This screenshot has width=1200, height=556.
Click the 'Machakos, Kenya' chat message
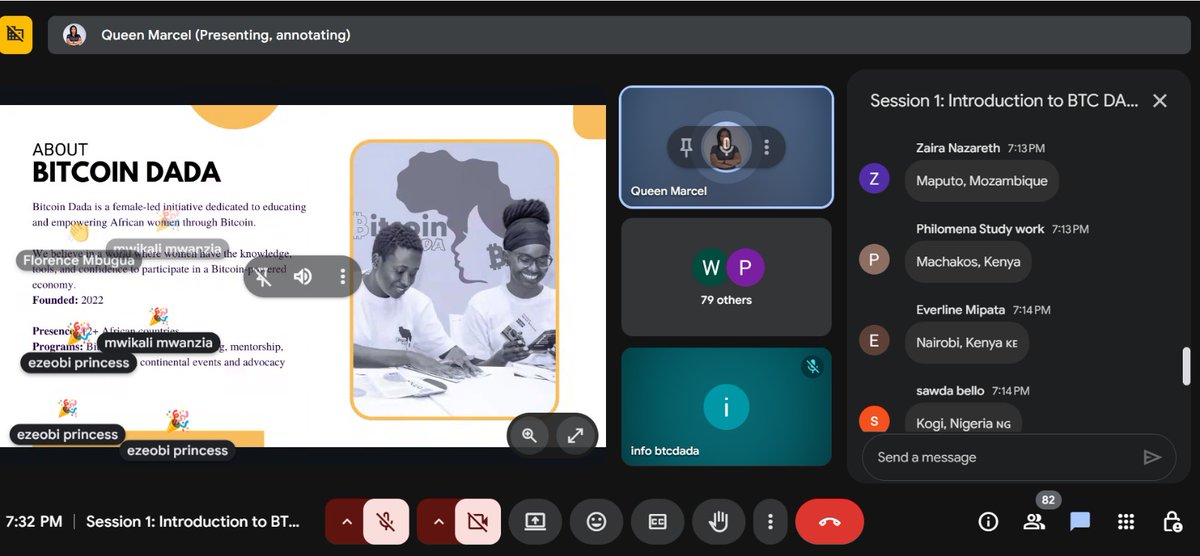click(968, 262)
